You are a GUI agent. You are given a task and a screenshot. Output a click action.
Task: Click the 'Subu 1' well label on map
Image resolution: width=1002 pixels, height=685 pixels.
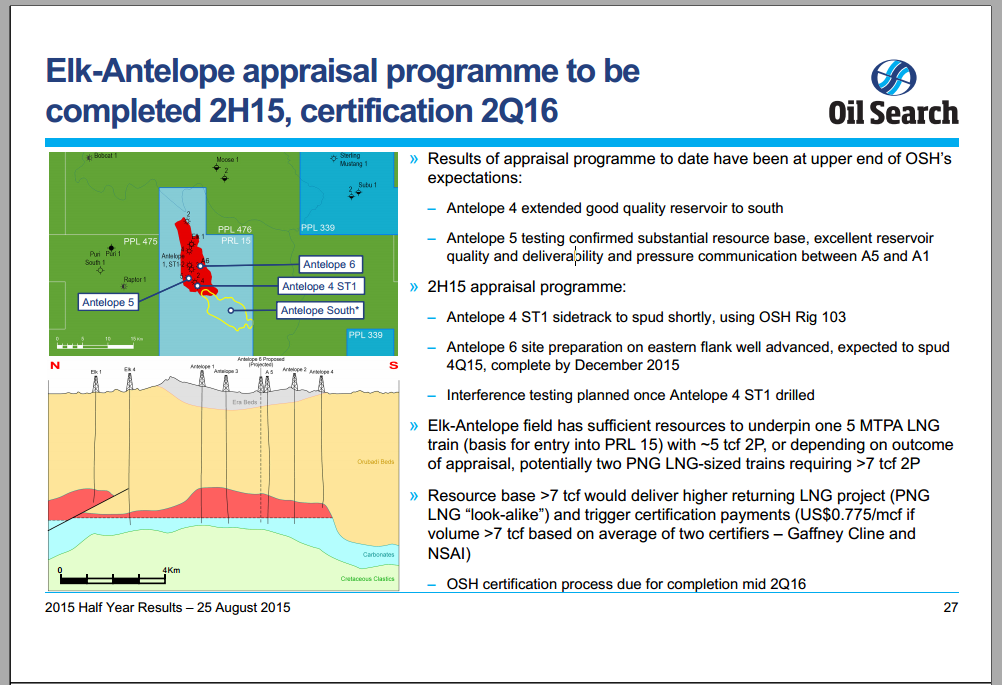coord(367,185)
